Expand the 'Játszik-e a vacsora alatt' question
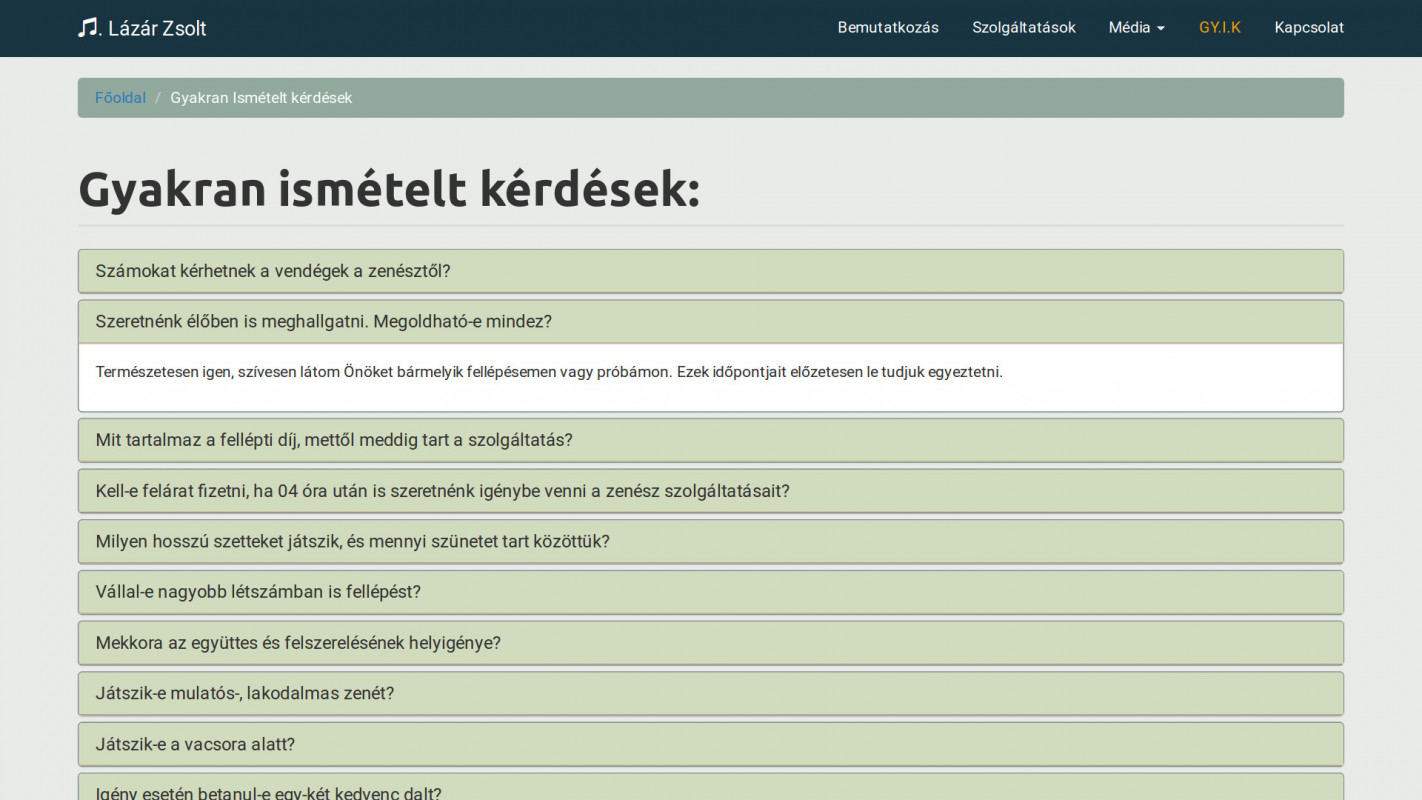 (x=195, y=745)
